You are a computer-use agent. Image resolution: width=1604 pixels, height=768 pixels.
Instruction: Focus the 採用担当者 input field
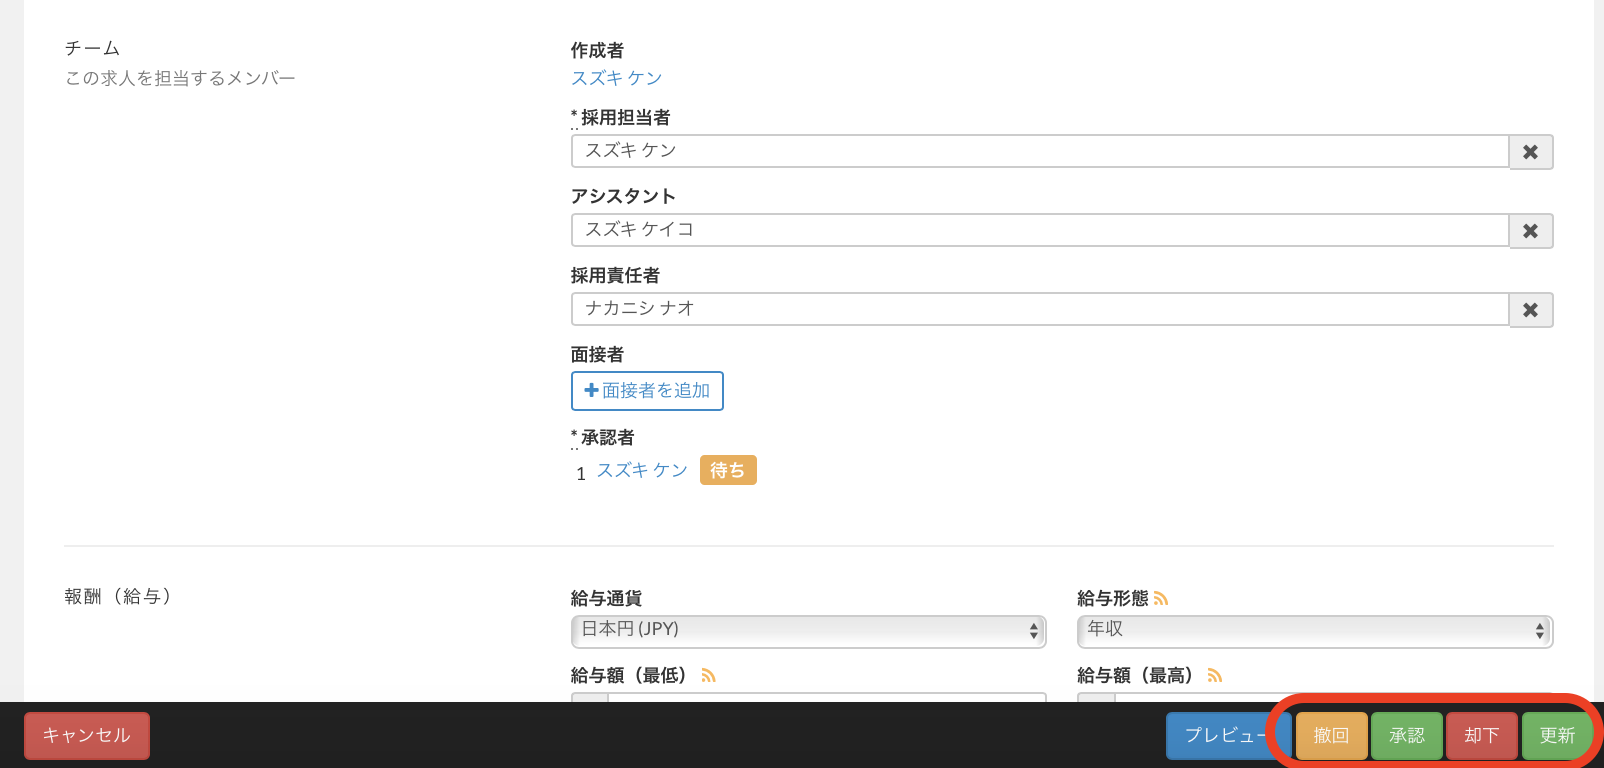[1039, 151]
